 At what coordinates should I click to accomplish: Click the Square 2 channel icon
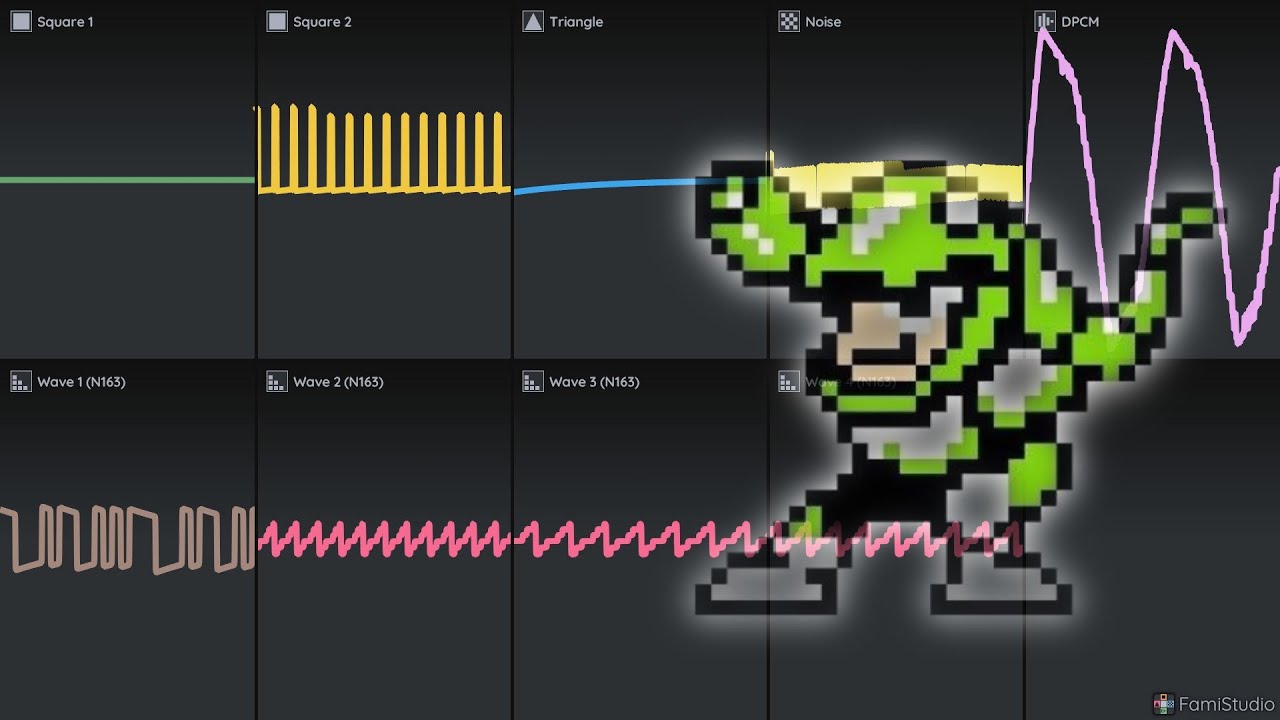[x=277, y=21]
